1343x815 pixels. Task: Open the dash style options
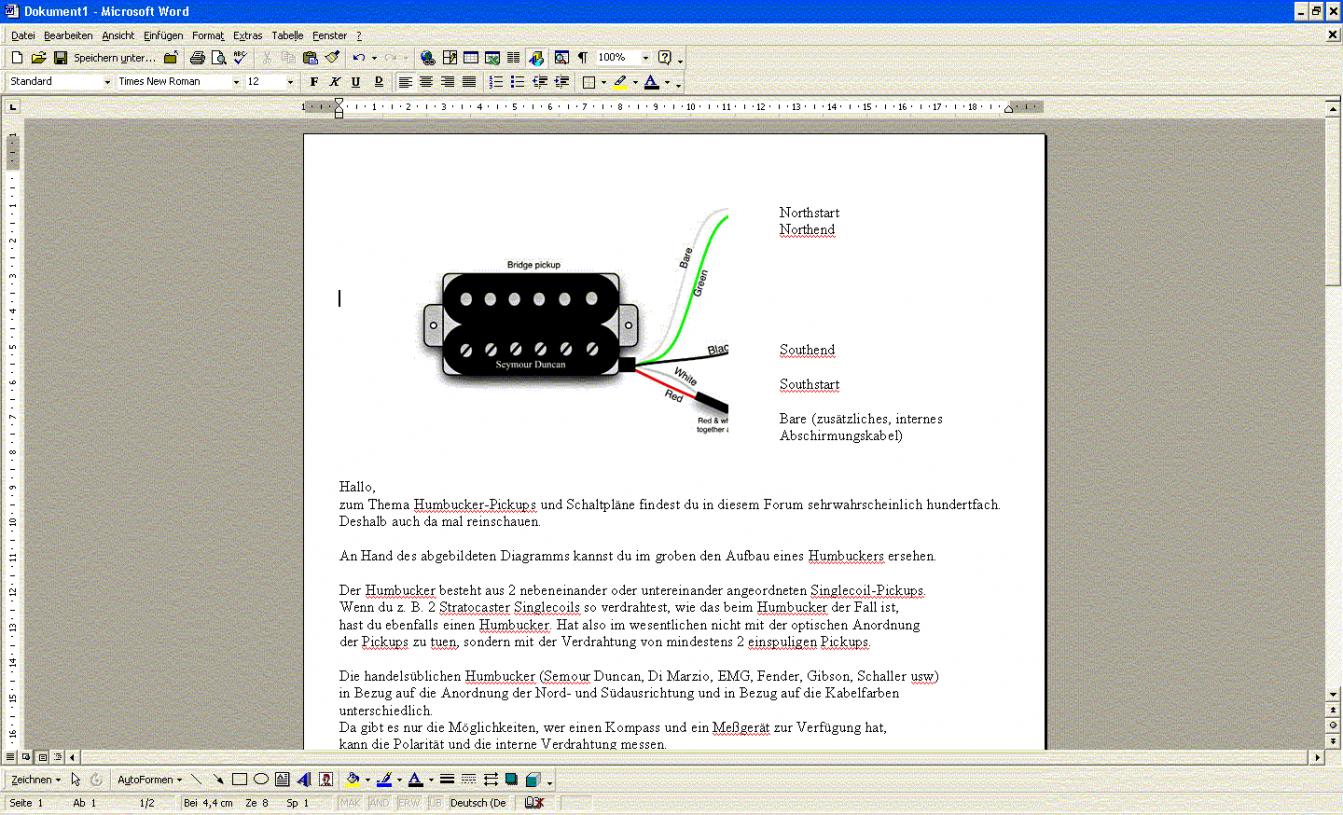click(x=468, y=779)
